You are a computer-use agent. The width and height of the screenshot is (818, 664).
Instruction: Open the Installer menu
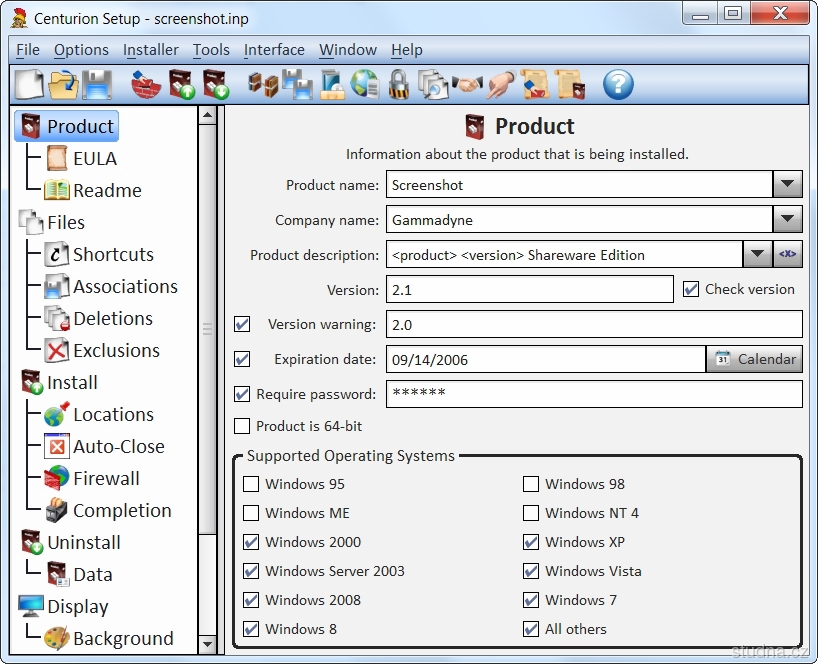(151, 50)
